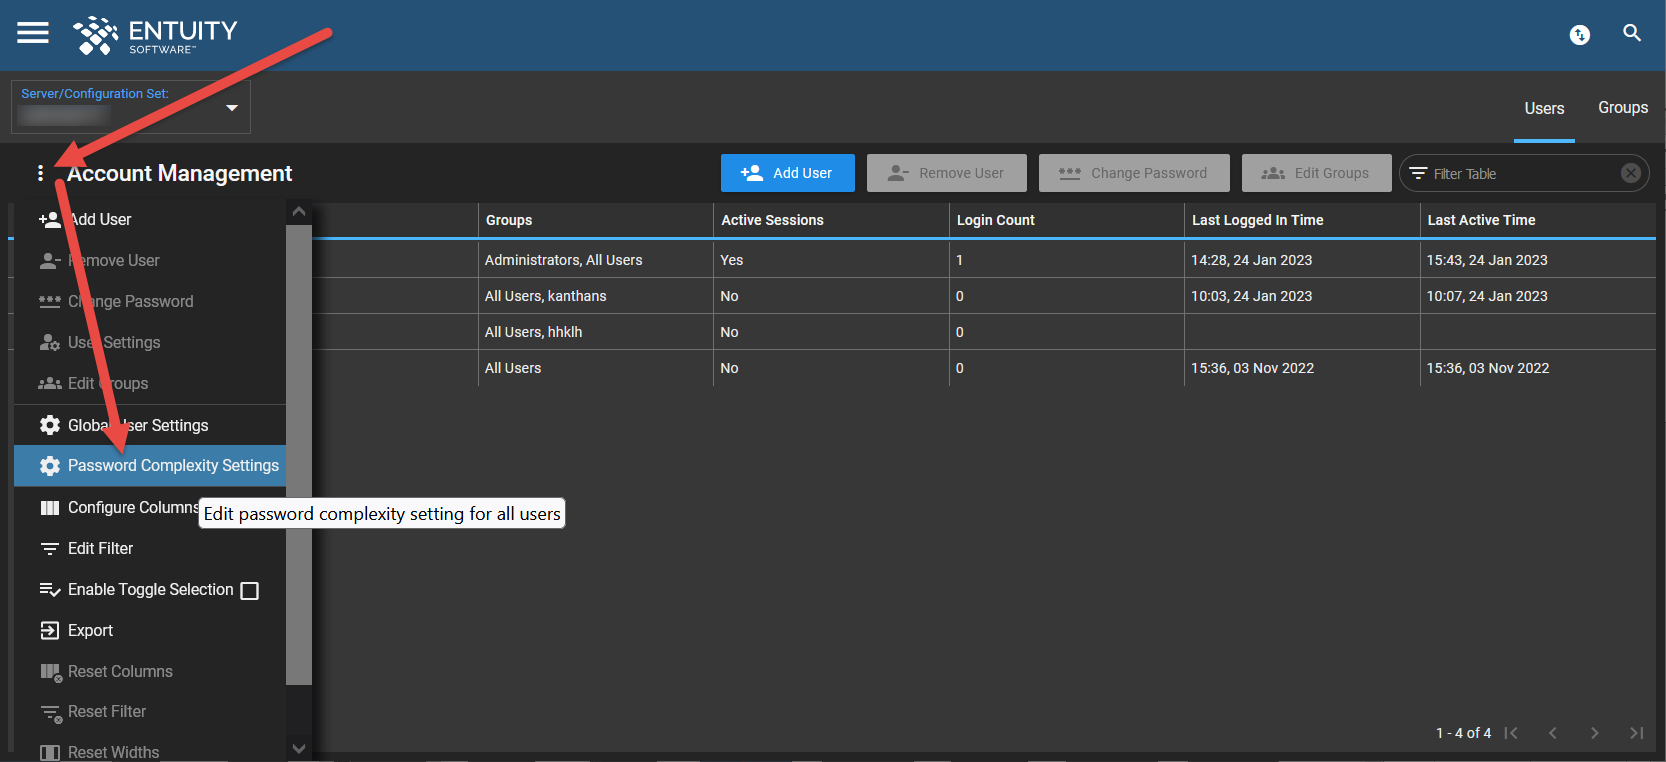The width and height of the screenshot is (1666, 762).
Task: Choose Reset Widths from menu
Action: [x=150, y=751]
